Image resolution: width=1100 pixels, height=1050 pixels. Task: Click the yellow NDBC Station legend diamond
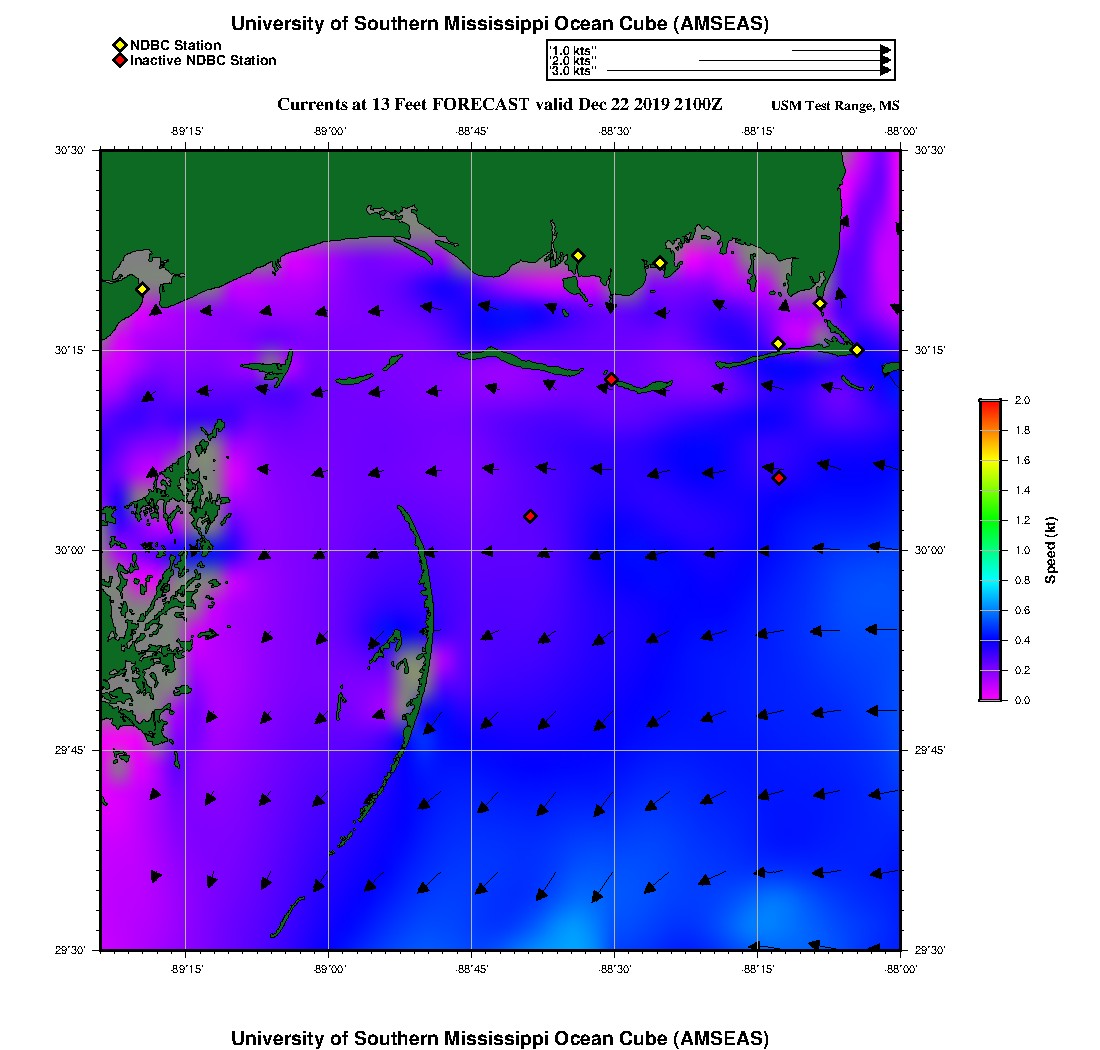pos(120,45)
